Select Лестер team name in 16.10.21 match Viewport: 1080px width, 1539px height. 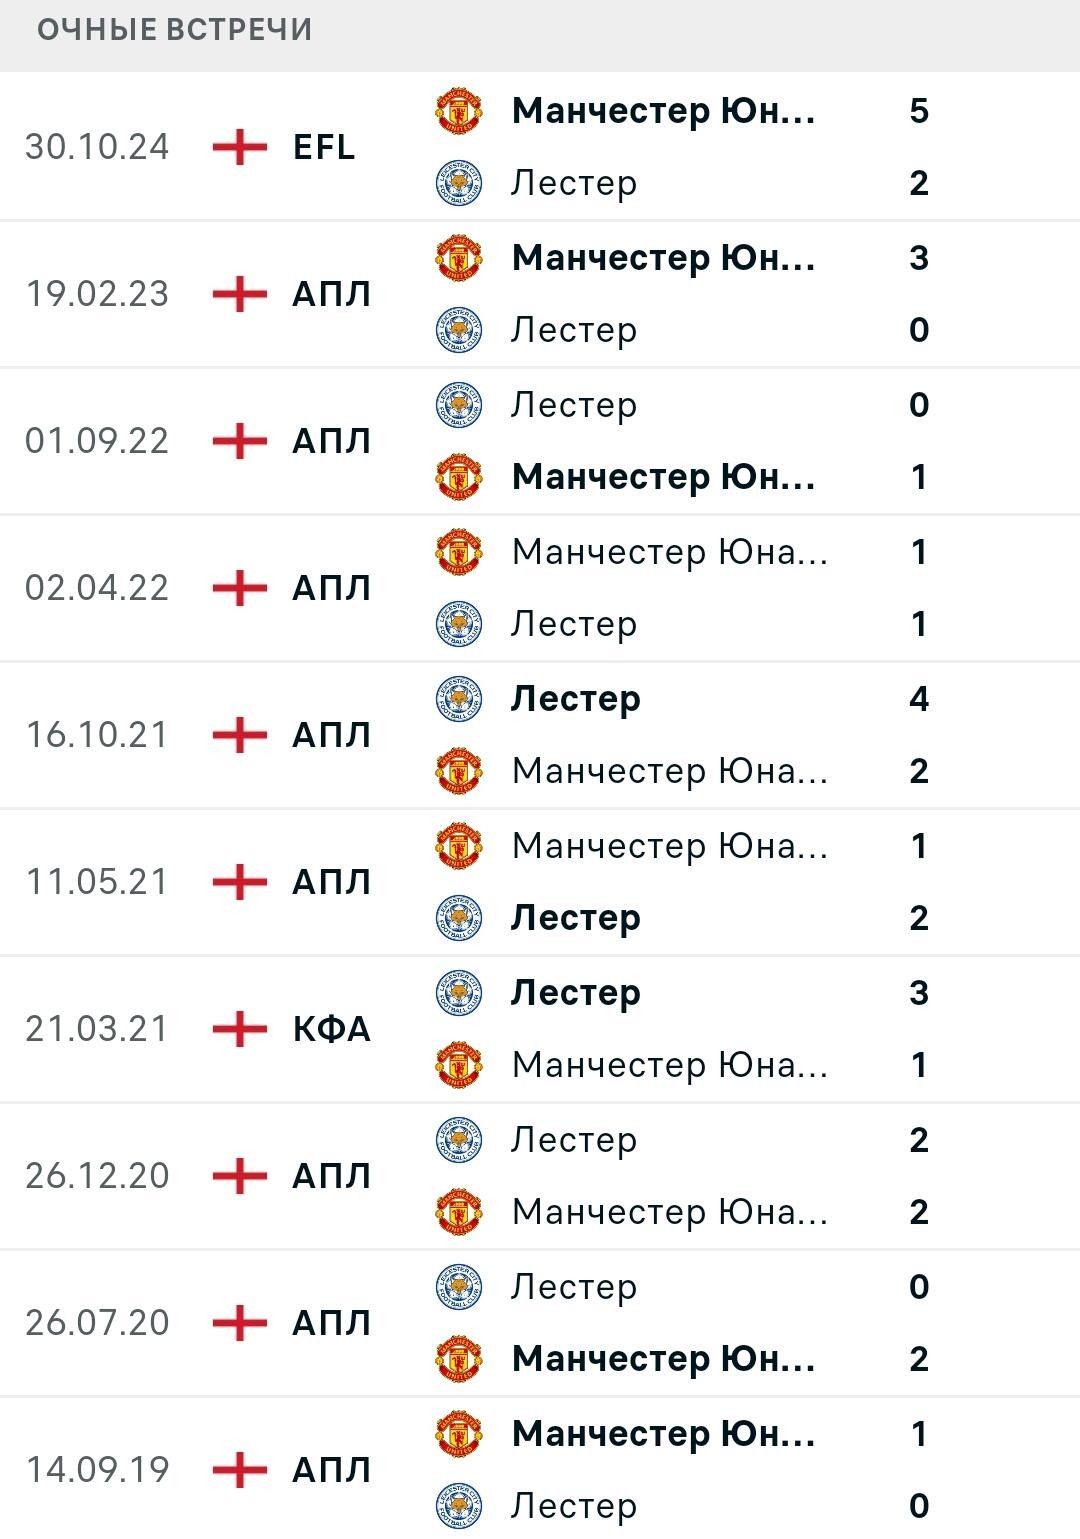tap(576, 698)
